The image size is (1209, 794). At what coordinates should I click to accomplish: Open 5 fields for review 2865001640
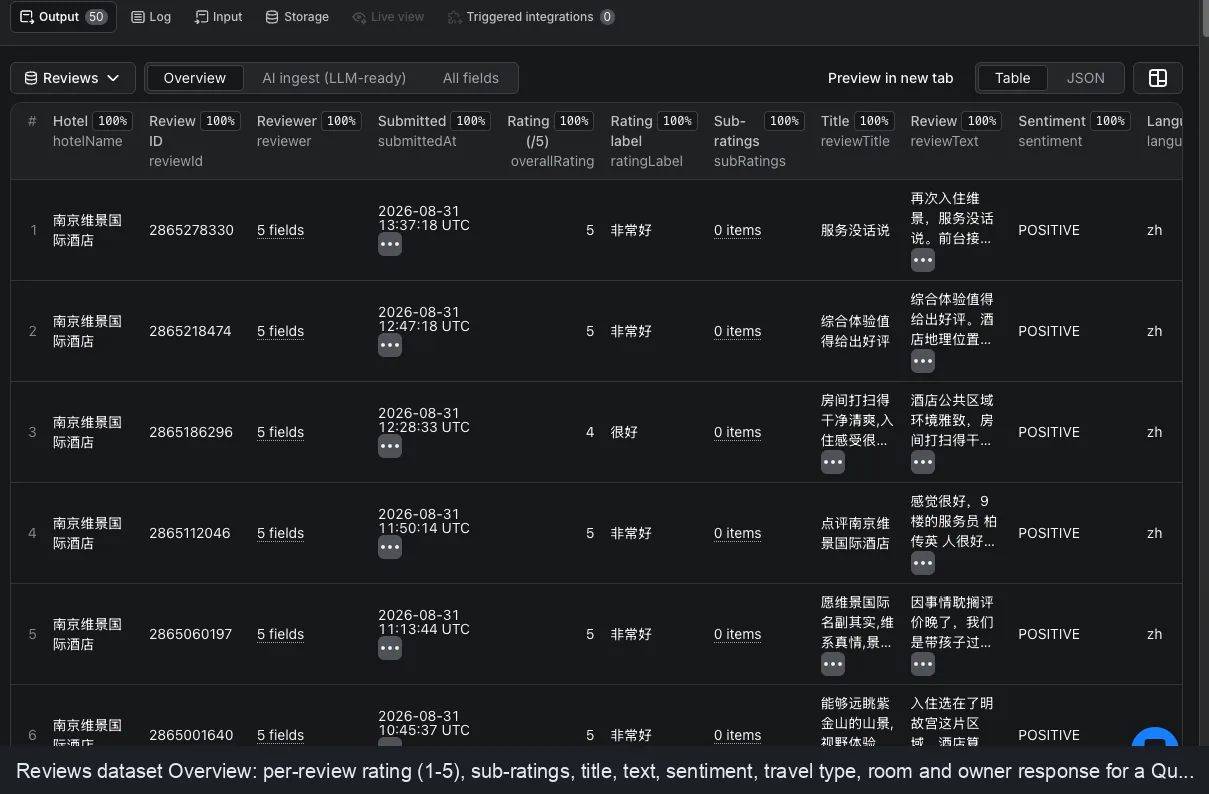(280, 735)
